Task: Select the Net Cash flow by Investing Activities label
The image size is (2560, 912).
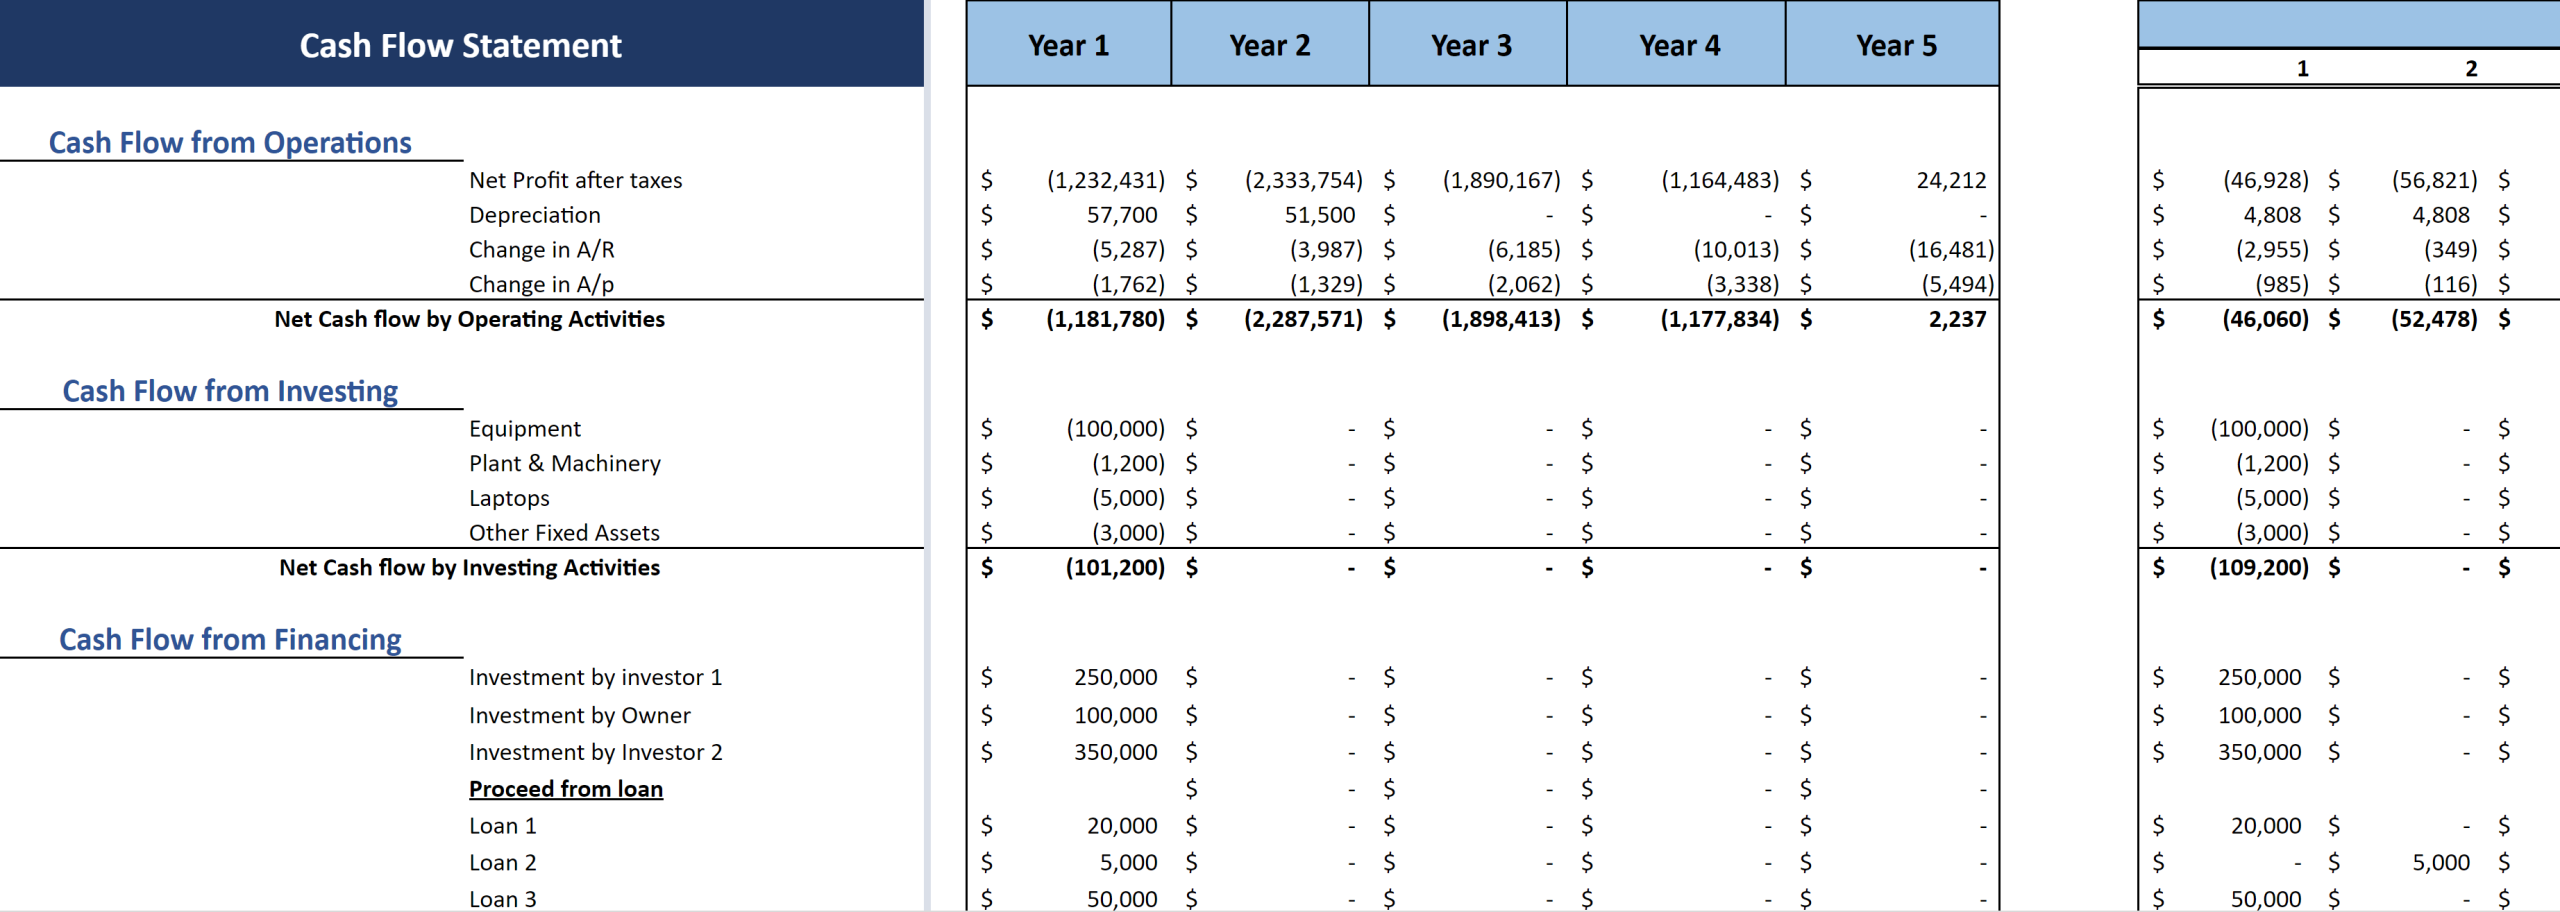Action: (469, 568)
